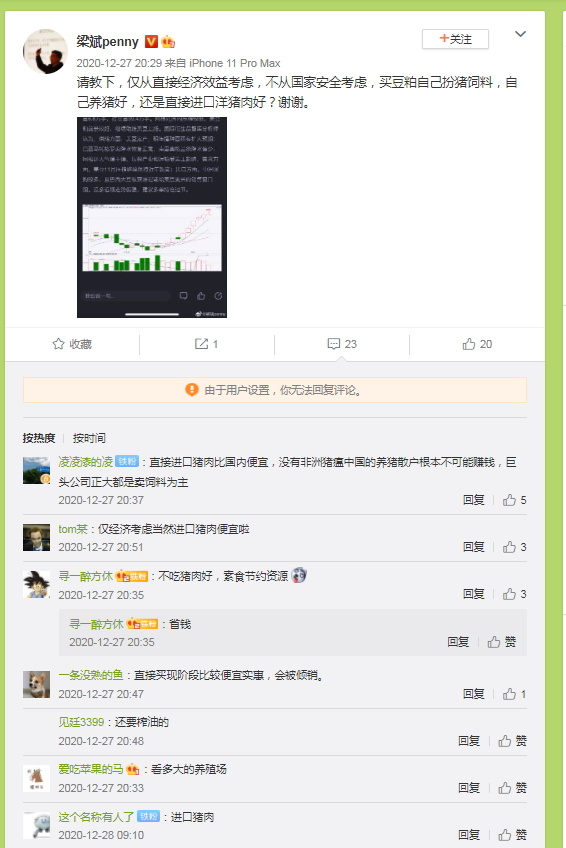The height and width of the screenshot is (848, 566).
Task: Like tom莱's comment thumbs-up icon
Action: click(x=509, y=547)
